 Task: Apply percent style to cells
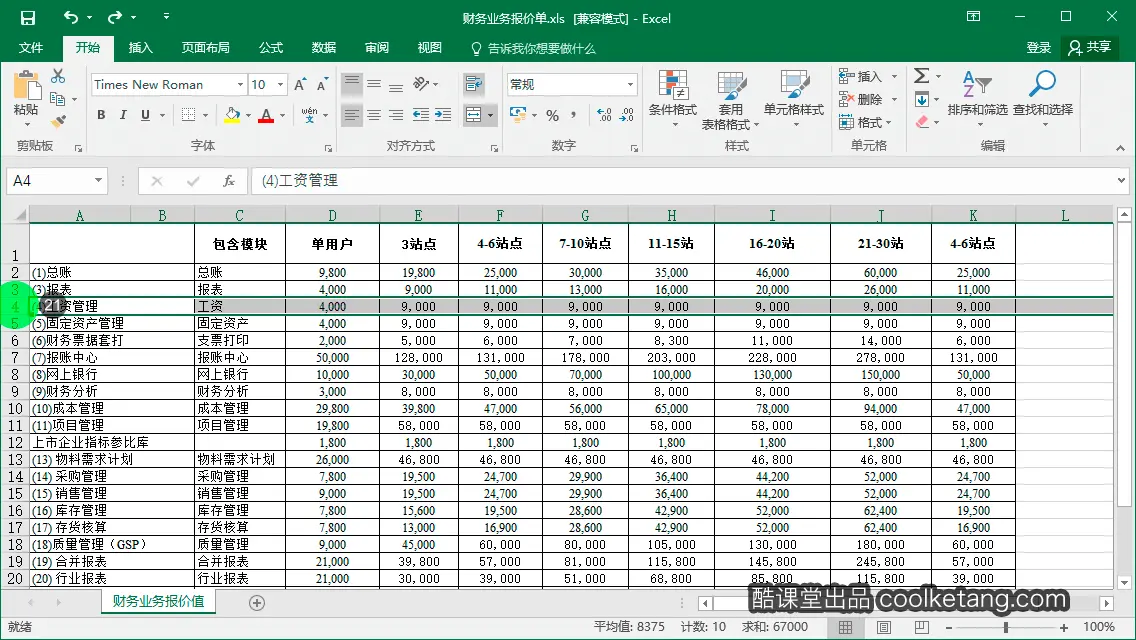tap(553, 115)
